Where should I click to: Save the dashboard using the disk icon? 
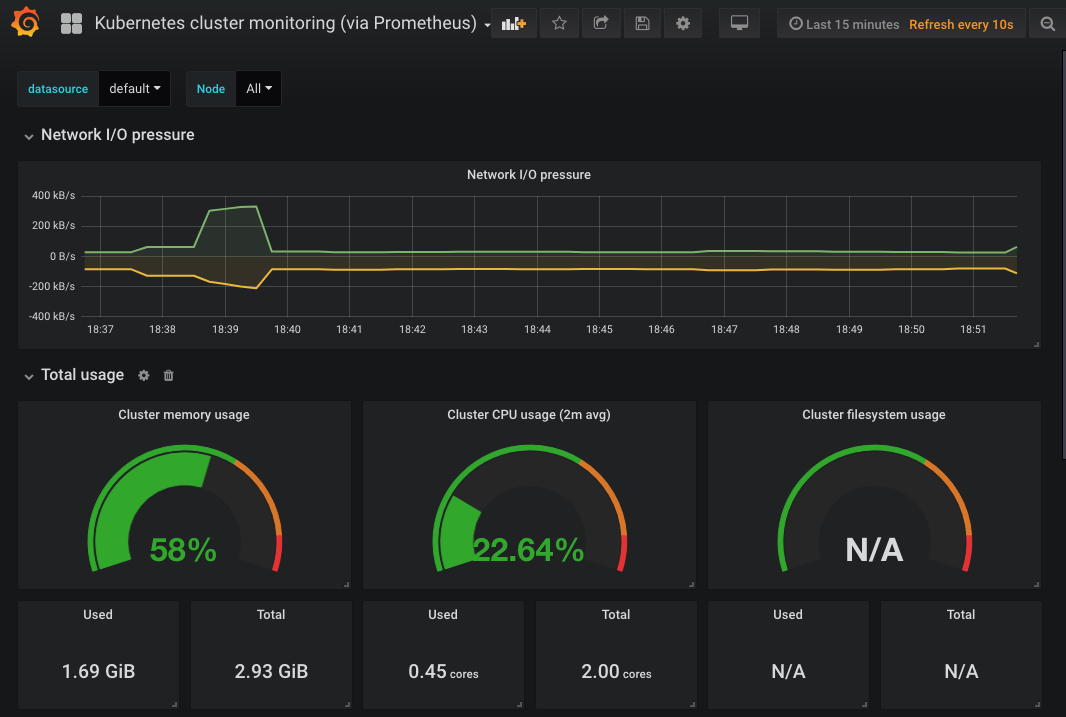[x=642, y=23]
